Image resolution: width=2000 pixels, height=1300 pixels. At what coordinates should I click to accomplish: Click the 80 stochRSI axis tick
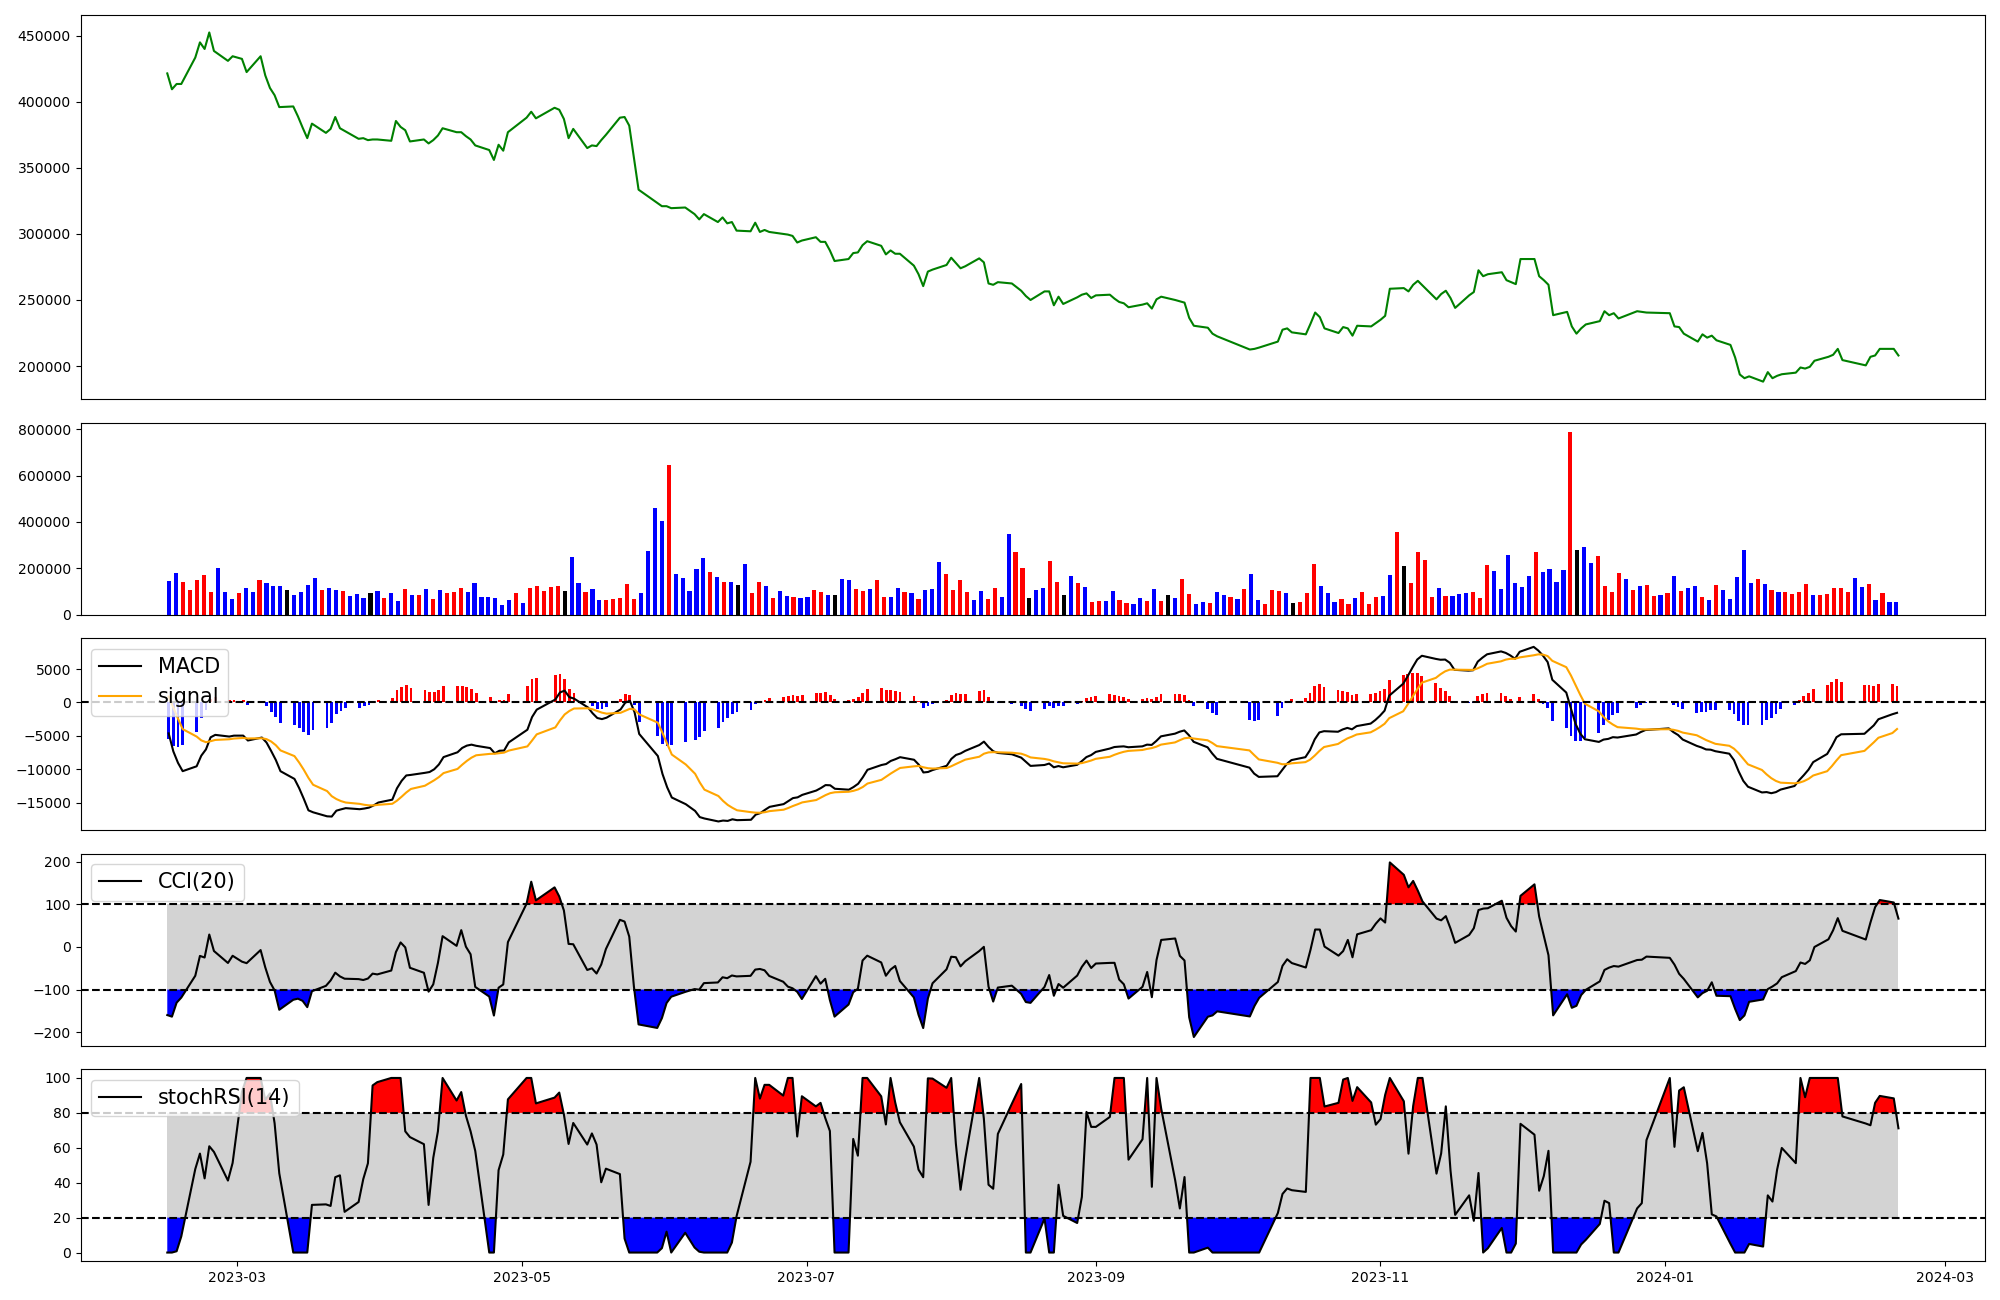[x=63, y=1113]
